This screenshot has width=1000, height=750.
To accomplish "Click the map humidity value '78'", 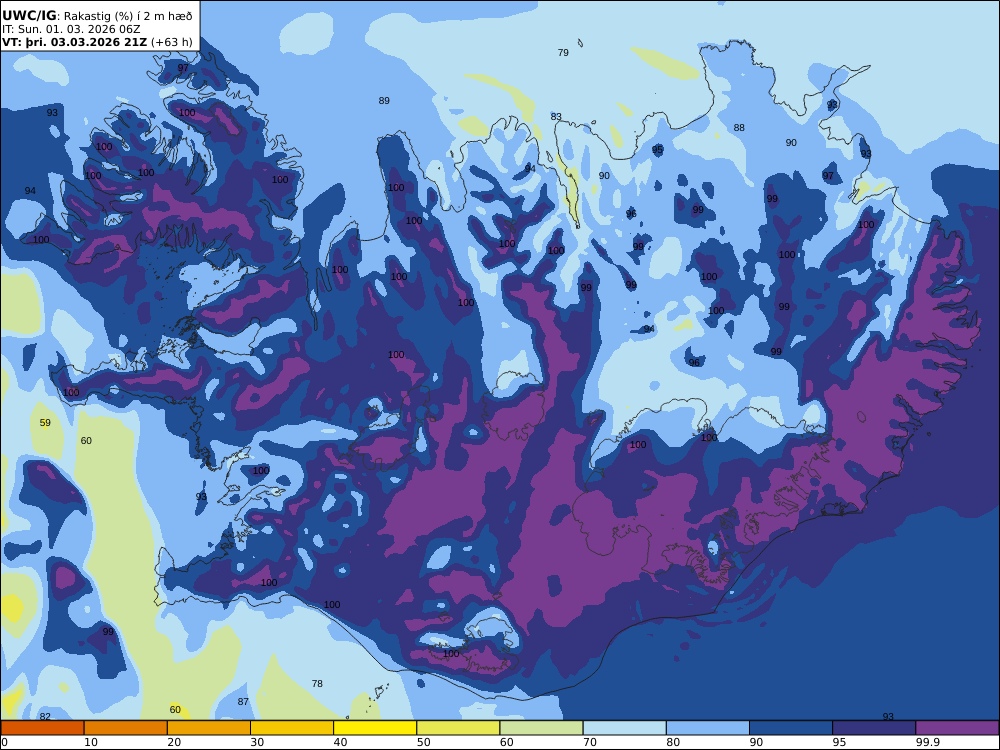I will click(317, 684).
